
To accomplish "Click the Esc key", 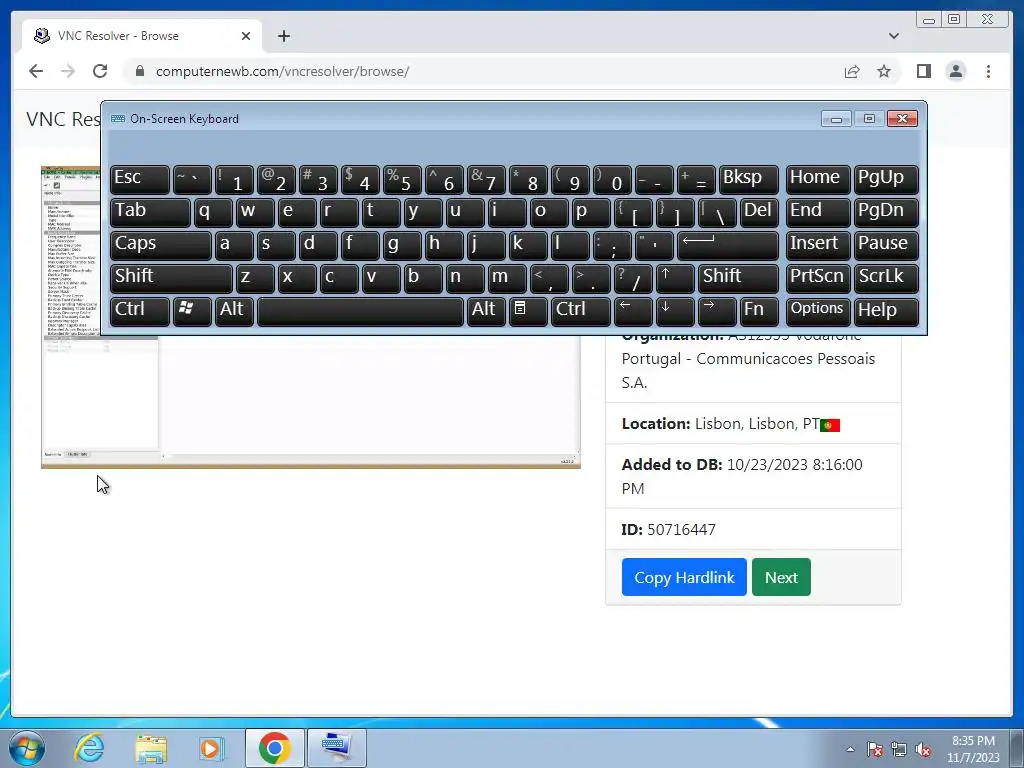I will click(x=140, y=179).
